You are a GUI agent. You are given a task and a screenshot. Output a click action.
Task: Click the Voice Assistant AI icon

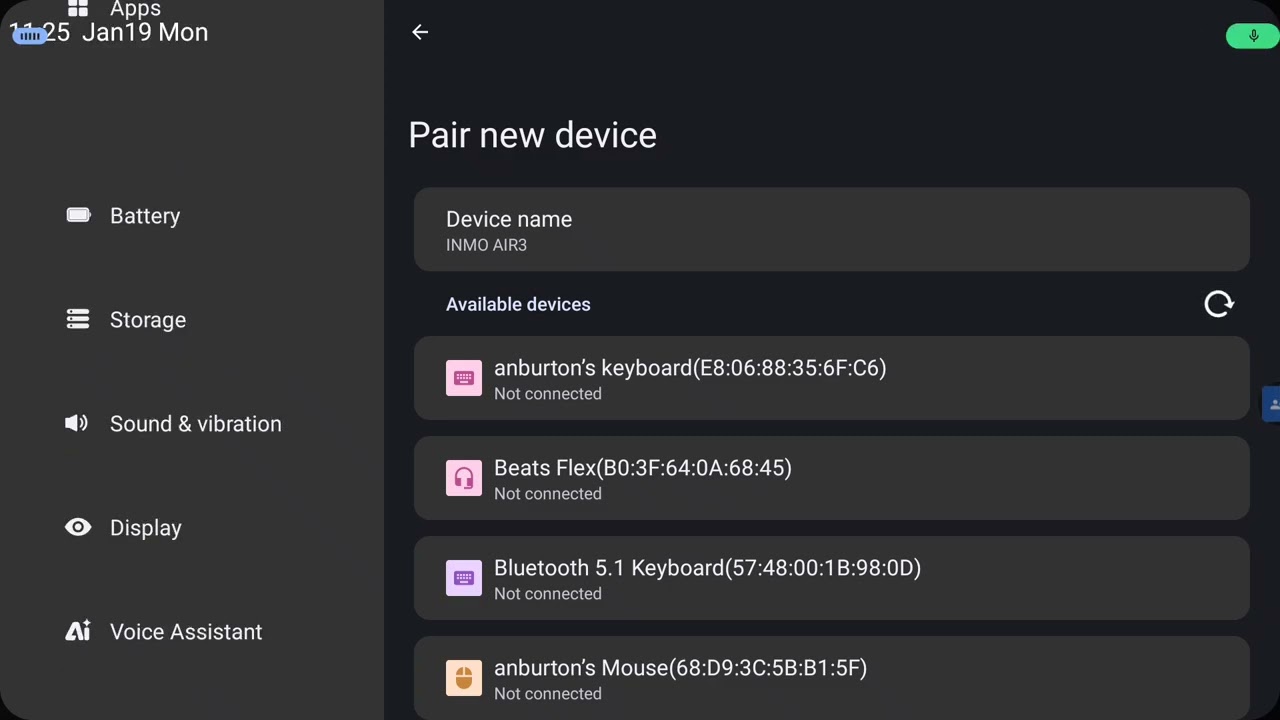78,631
